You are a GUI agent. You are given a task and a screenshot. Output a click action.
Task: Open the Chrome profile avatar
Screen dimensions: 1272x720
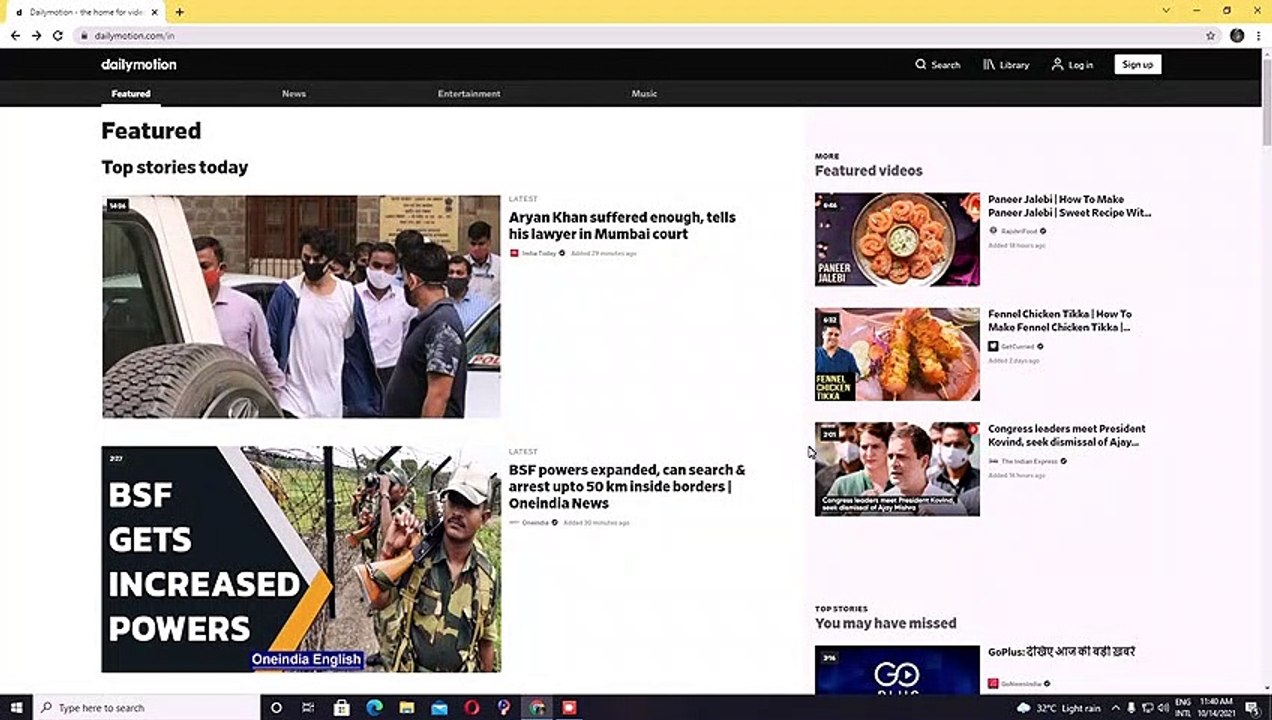(x=1237, y=35)
